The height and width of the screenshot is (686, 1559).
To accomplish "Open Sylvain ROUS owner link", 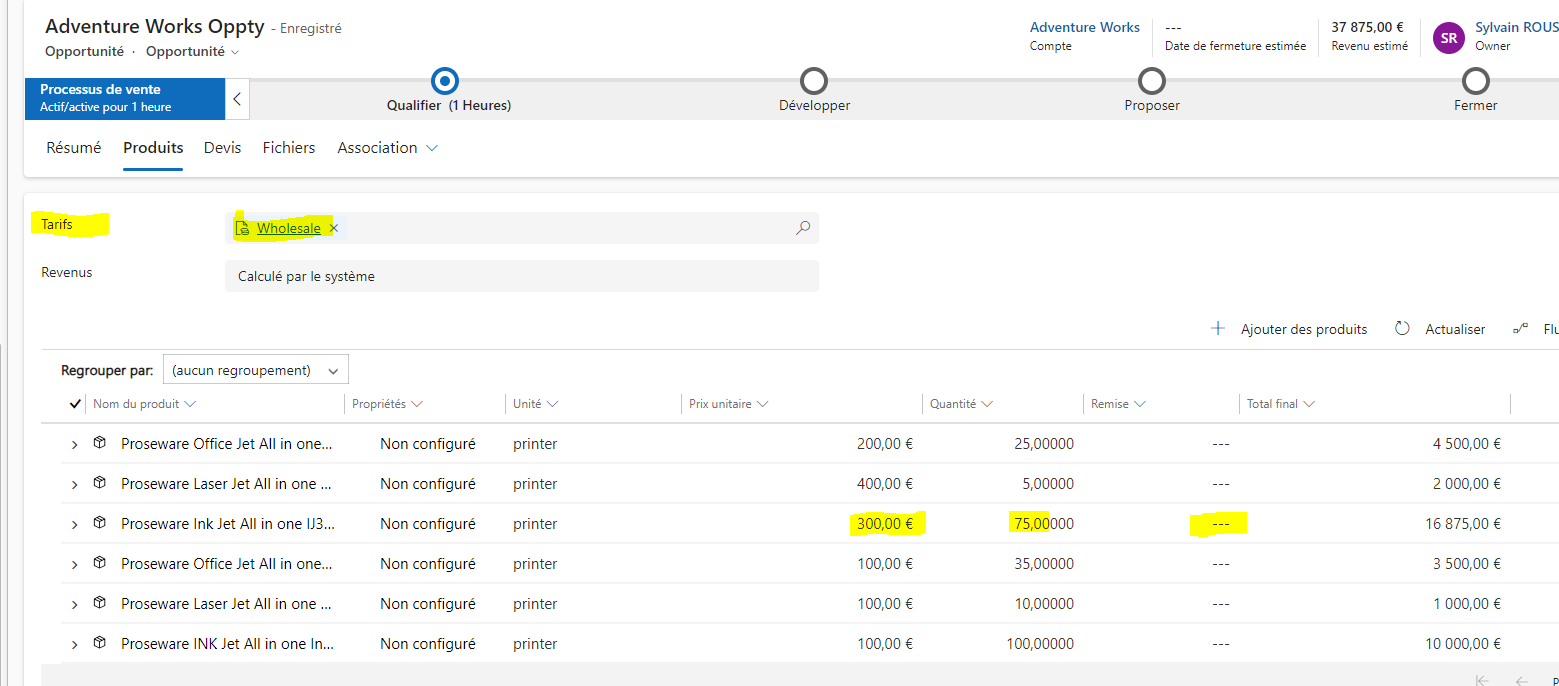I will tap(1517, 27).
